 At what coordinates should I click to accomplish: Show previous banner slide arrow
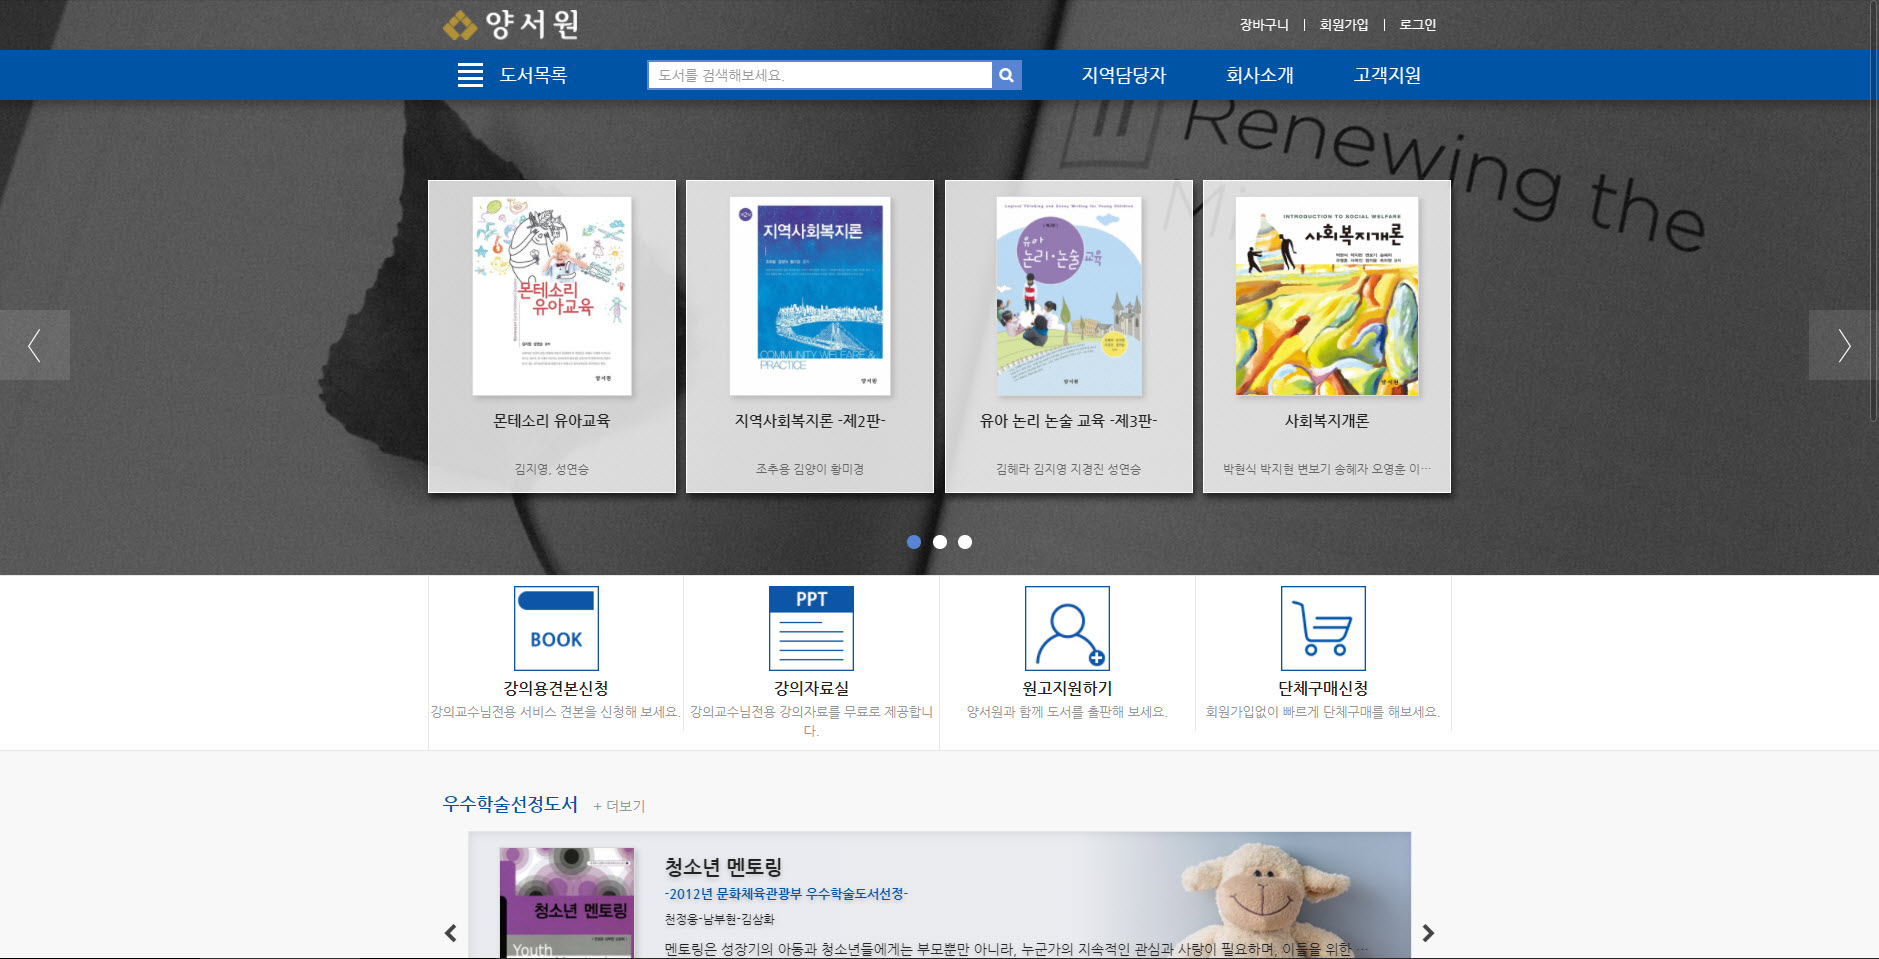[x=35, y=345]
